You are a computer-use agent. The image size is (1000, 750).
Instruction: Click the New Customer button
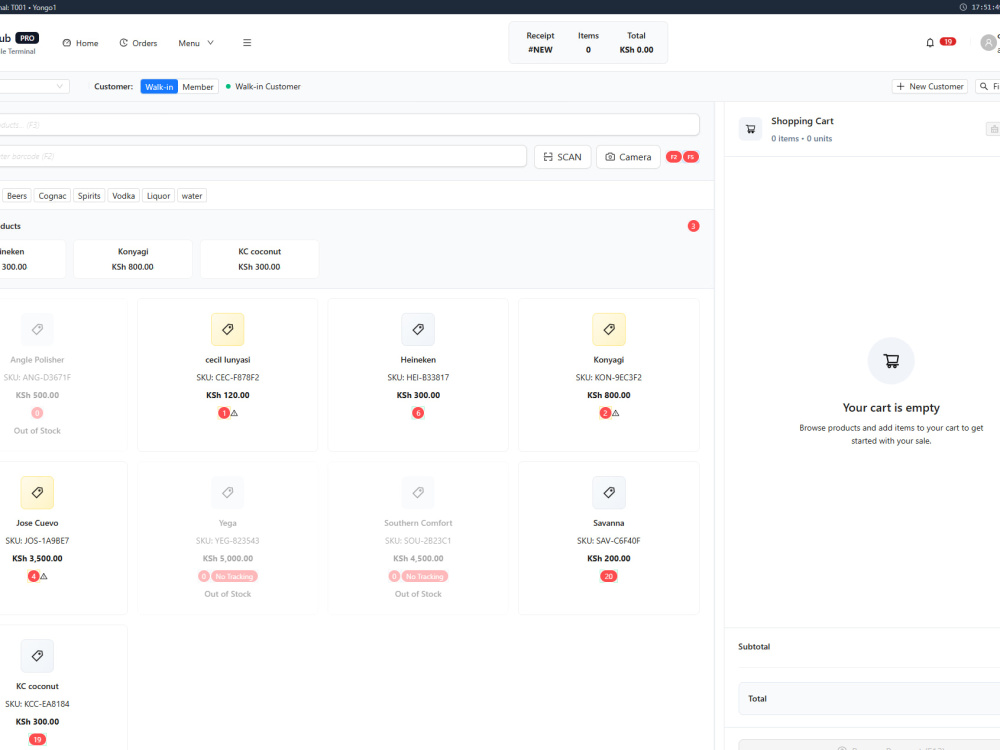930,86
